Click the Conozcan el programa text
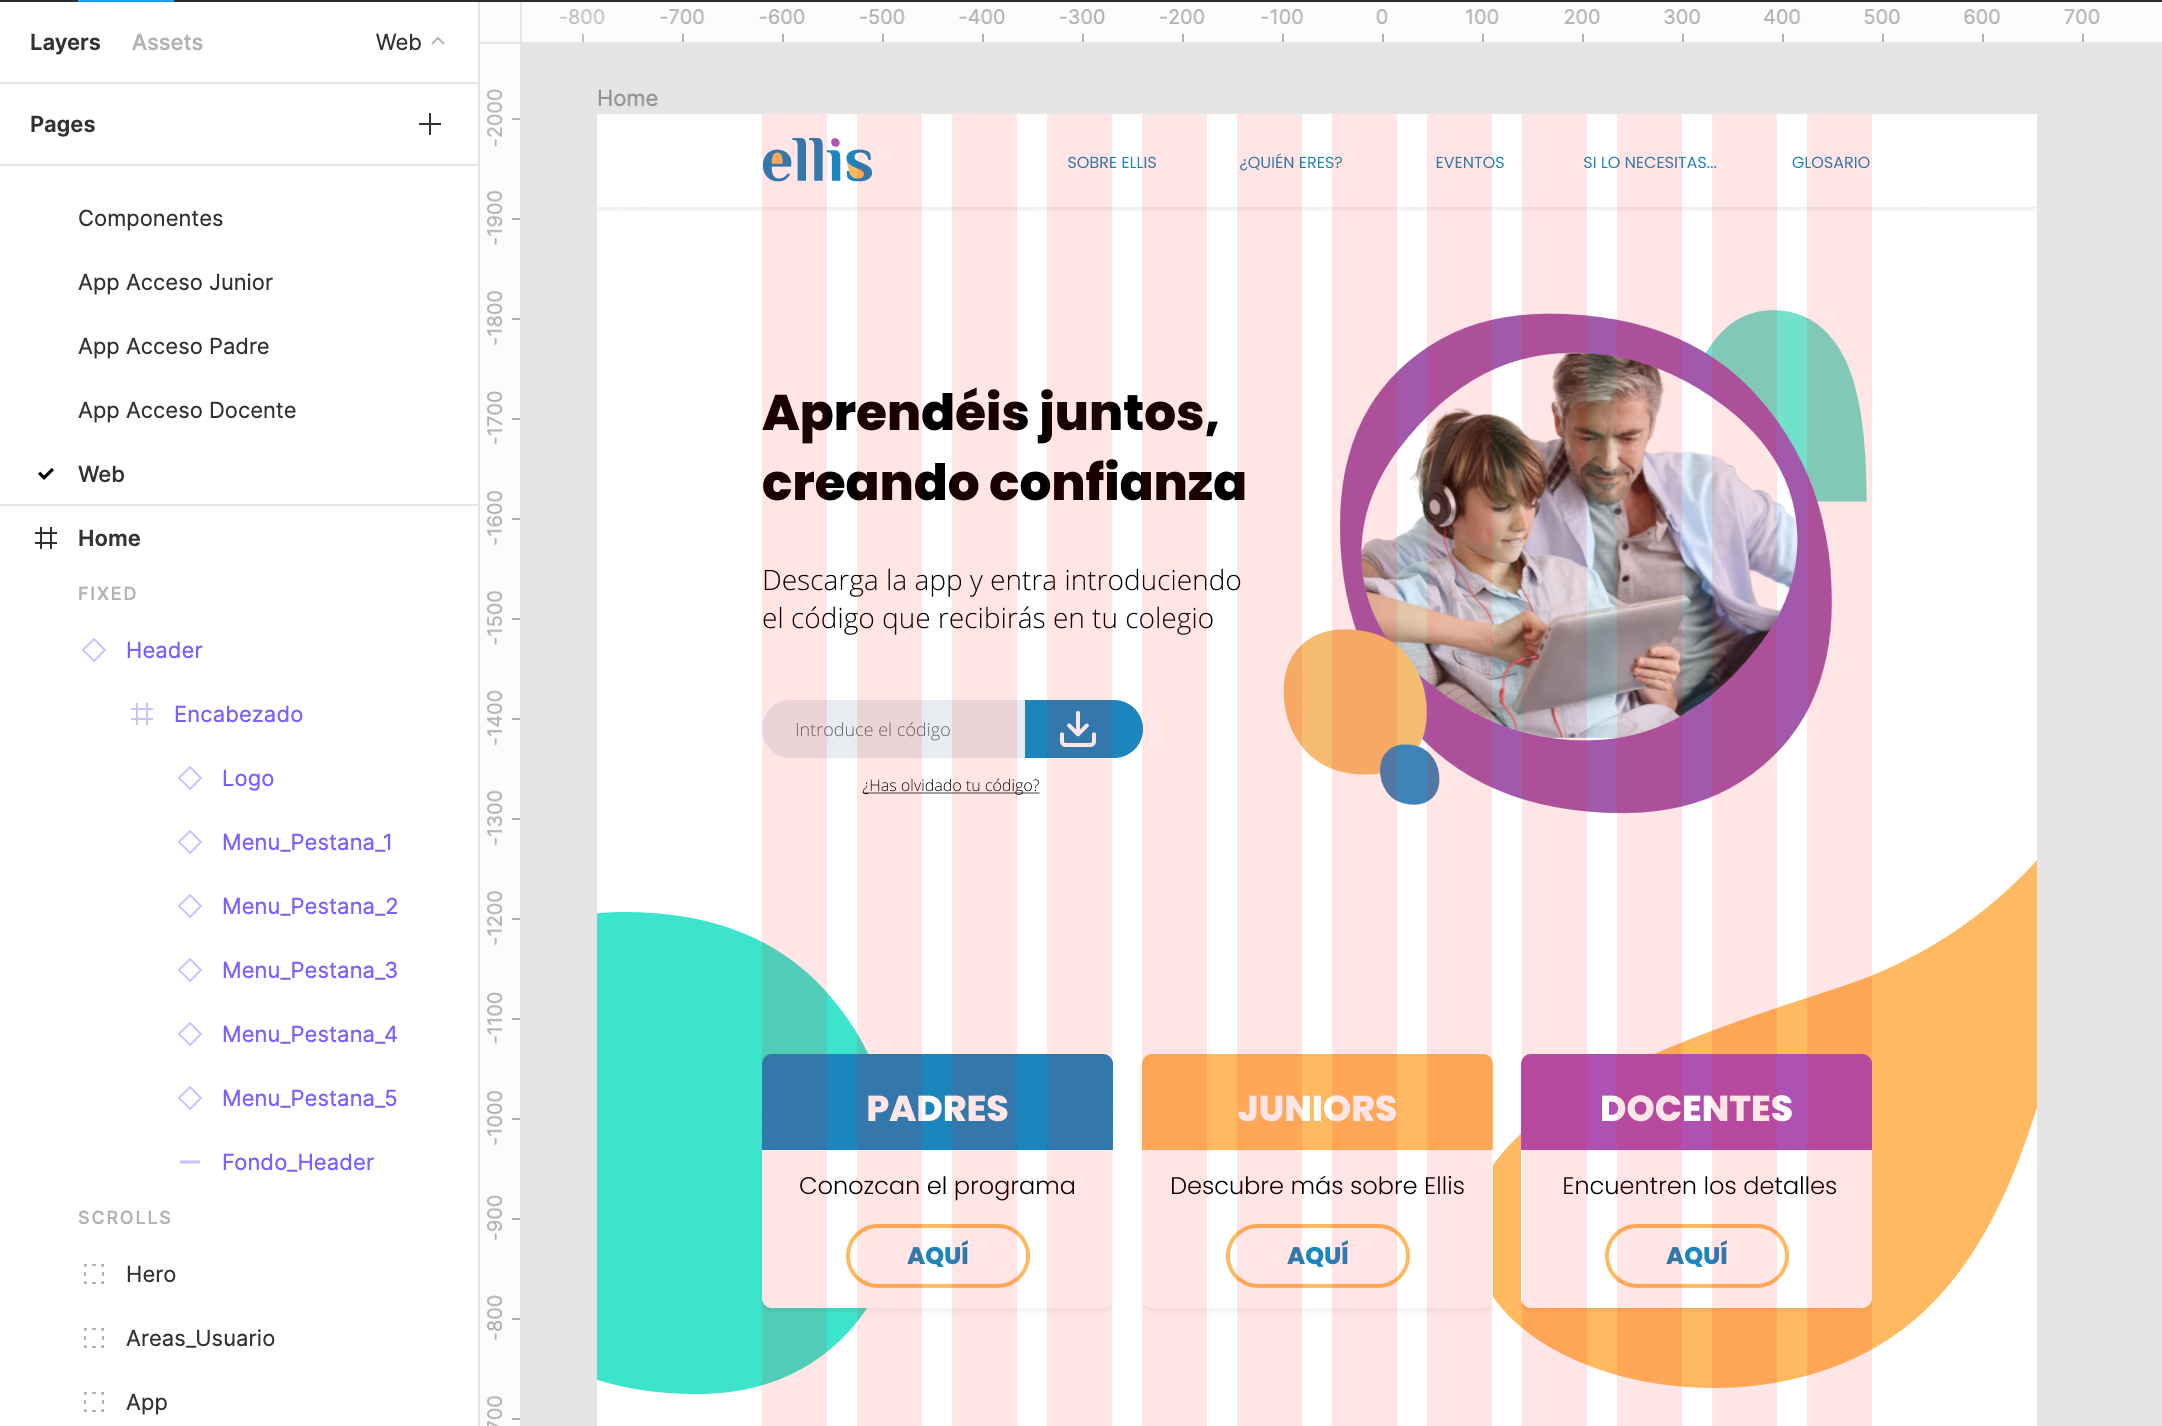This screenshot has height=1426, width=2162. click(x=937, y=1186)
